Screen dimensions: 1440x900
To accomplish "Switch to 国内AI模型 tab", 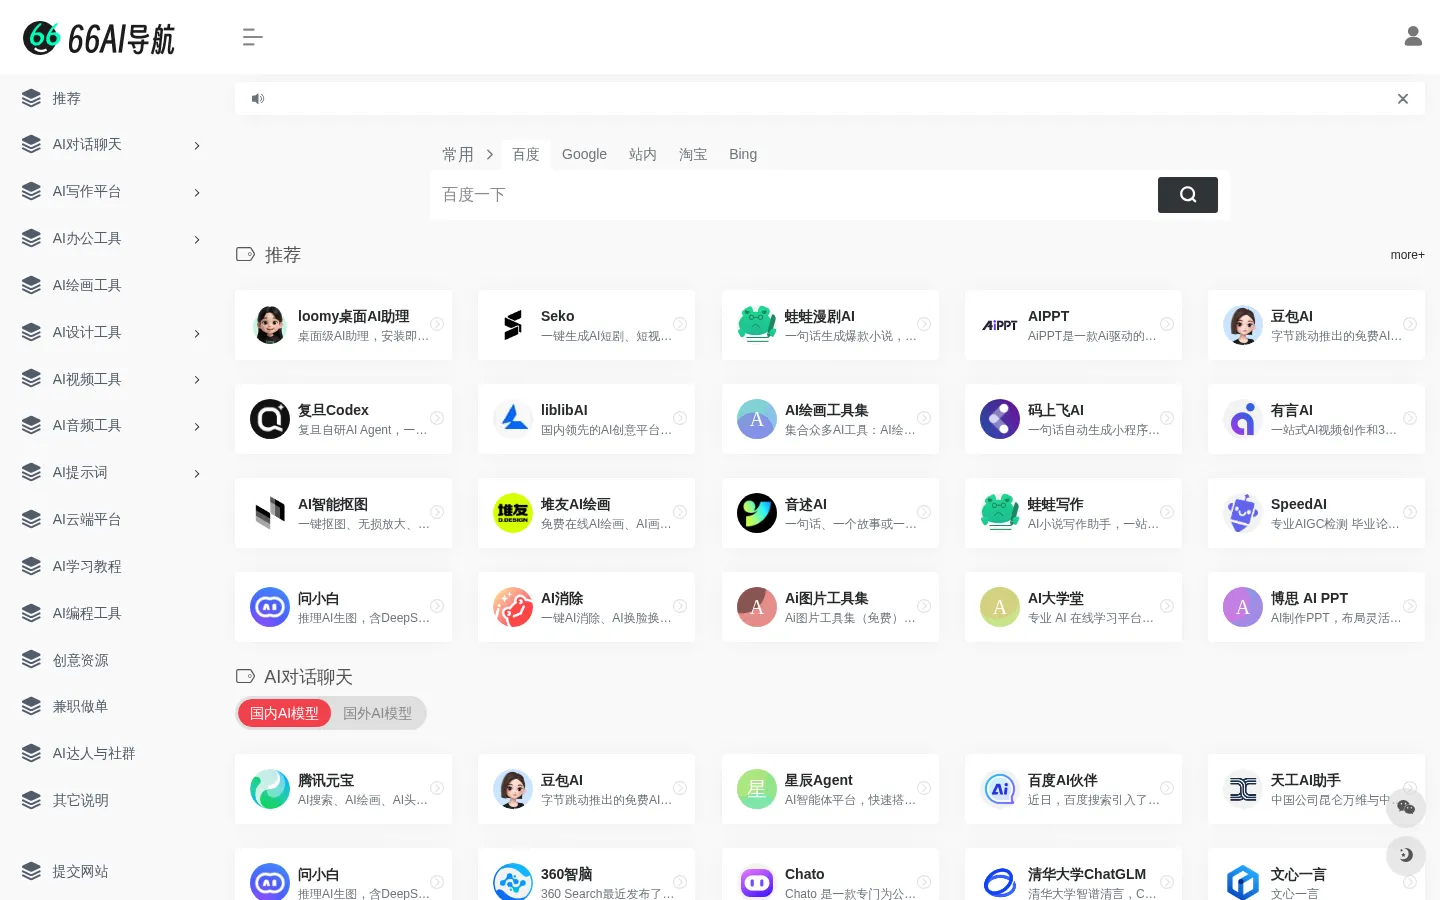I will pyautogui.click(x=284, y=713).
